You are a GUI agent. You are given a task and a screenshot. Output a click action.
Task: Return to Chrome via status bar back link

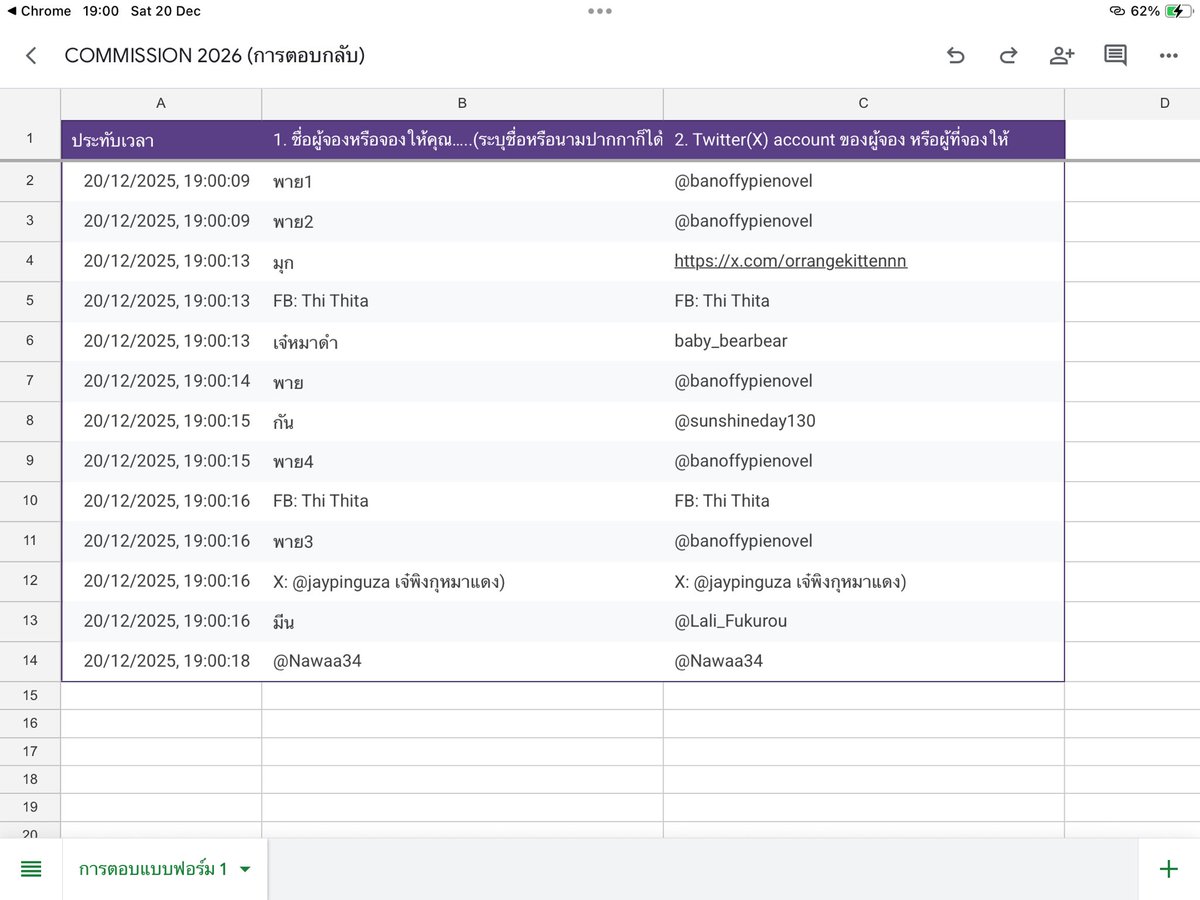(38, 11)
